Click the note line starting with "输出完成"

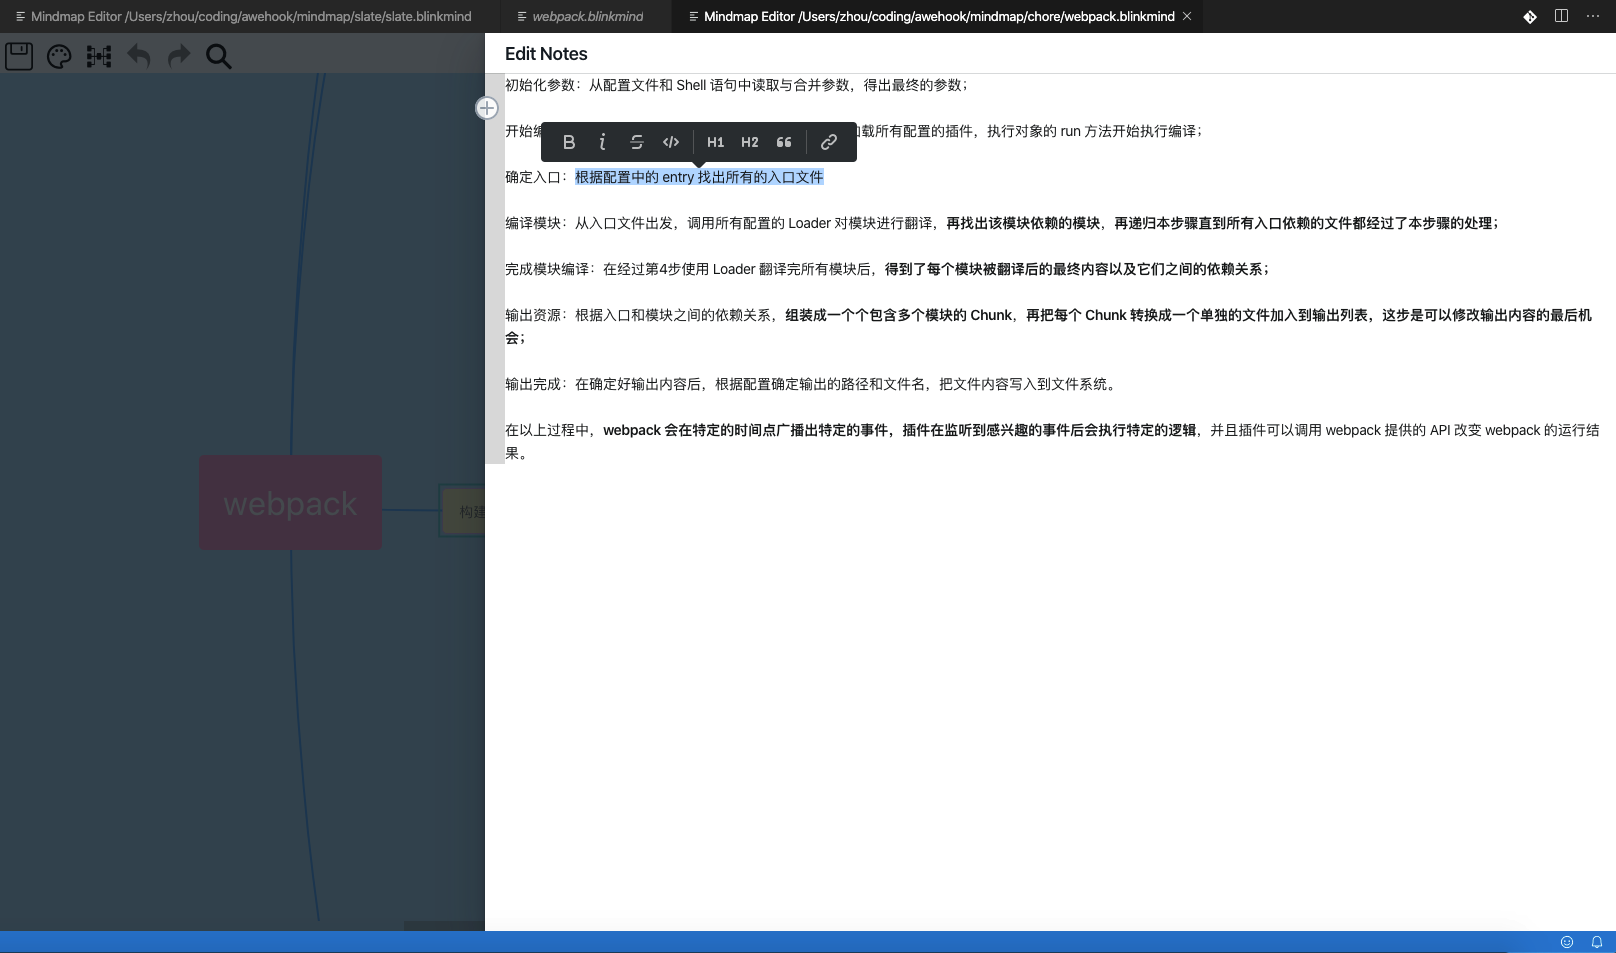click(810, 384)
